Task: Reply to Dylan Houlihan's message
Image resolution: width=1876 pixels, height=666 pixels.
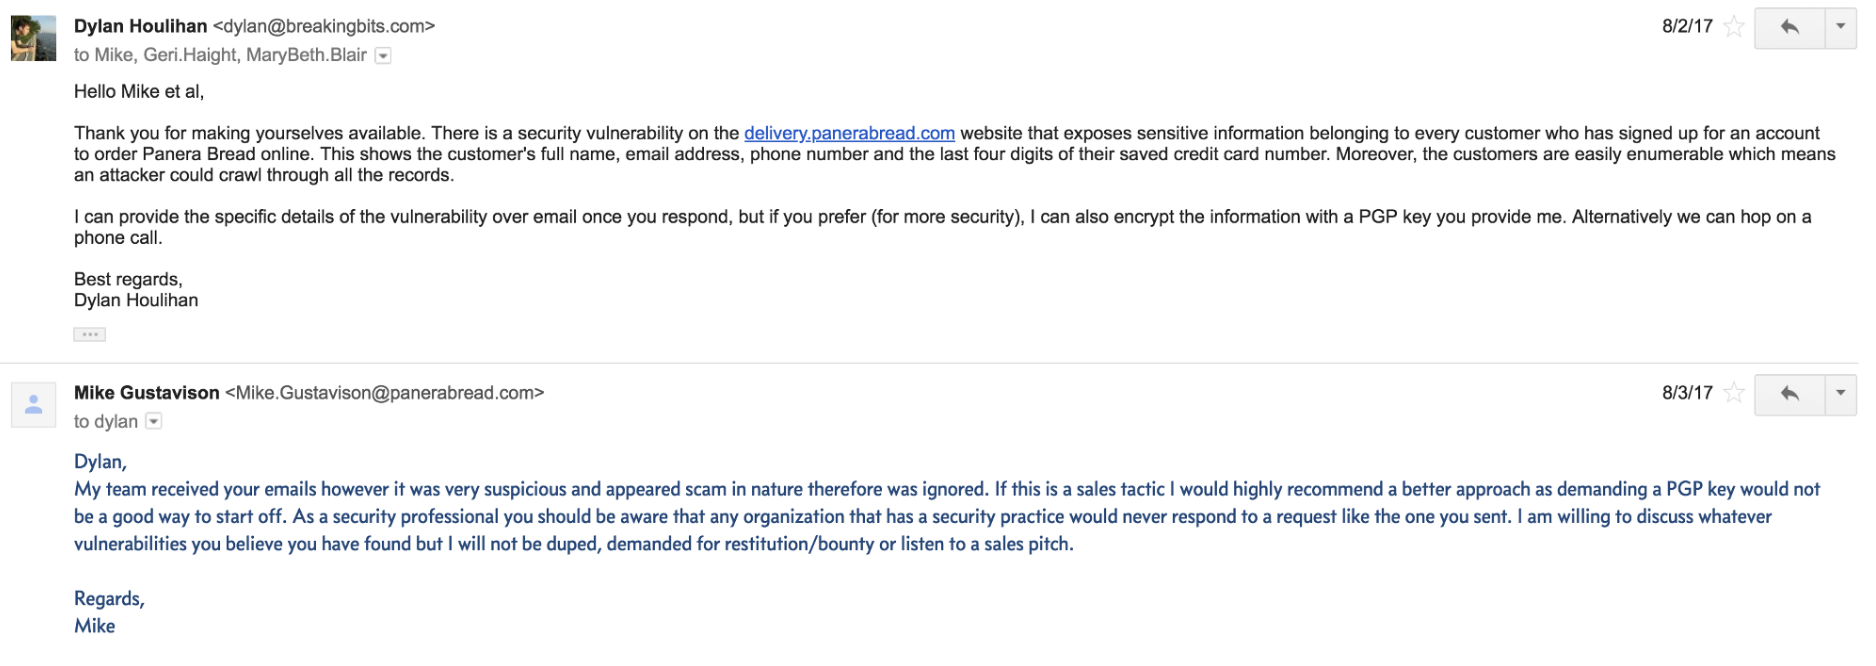Action: pos(1789,27)
